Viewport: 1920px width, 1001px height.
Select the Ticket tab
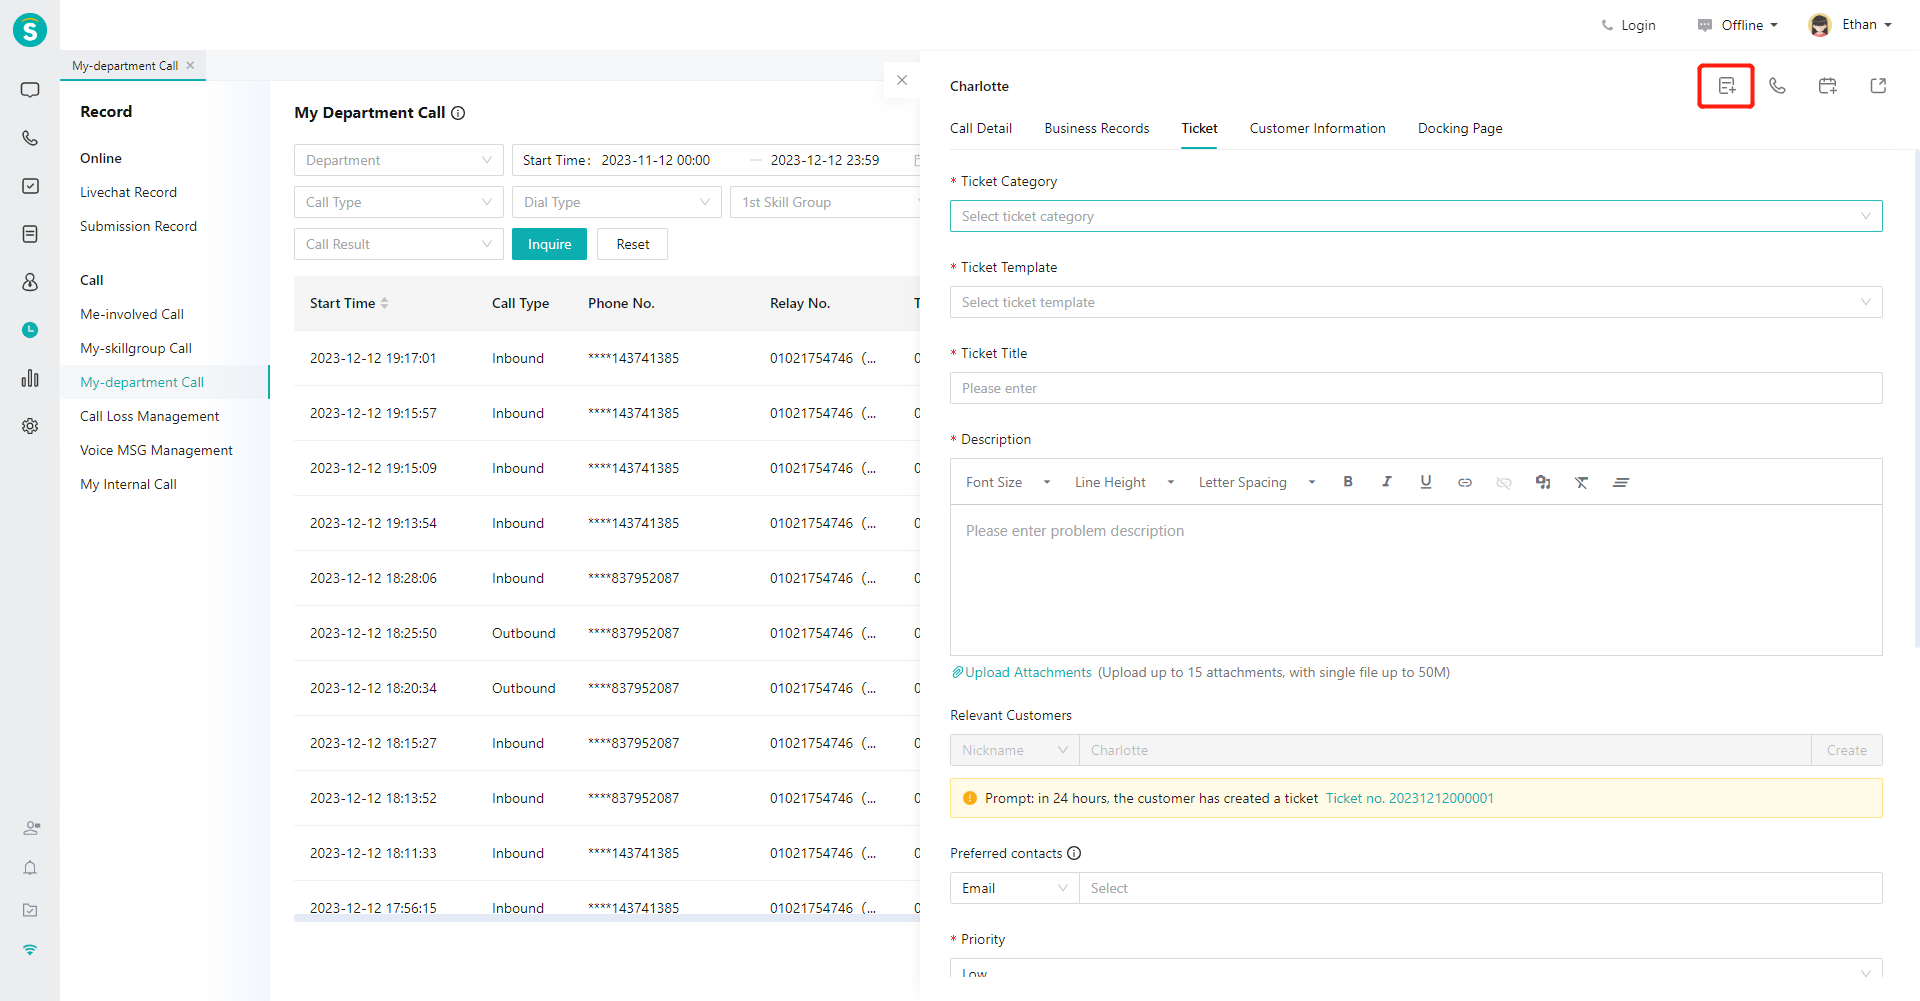[x=1199, y=128]
